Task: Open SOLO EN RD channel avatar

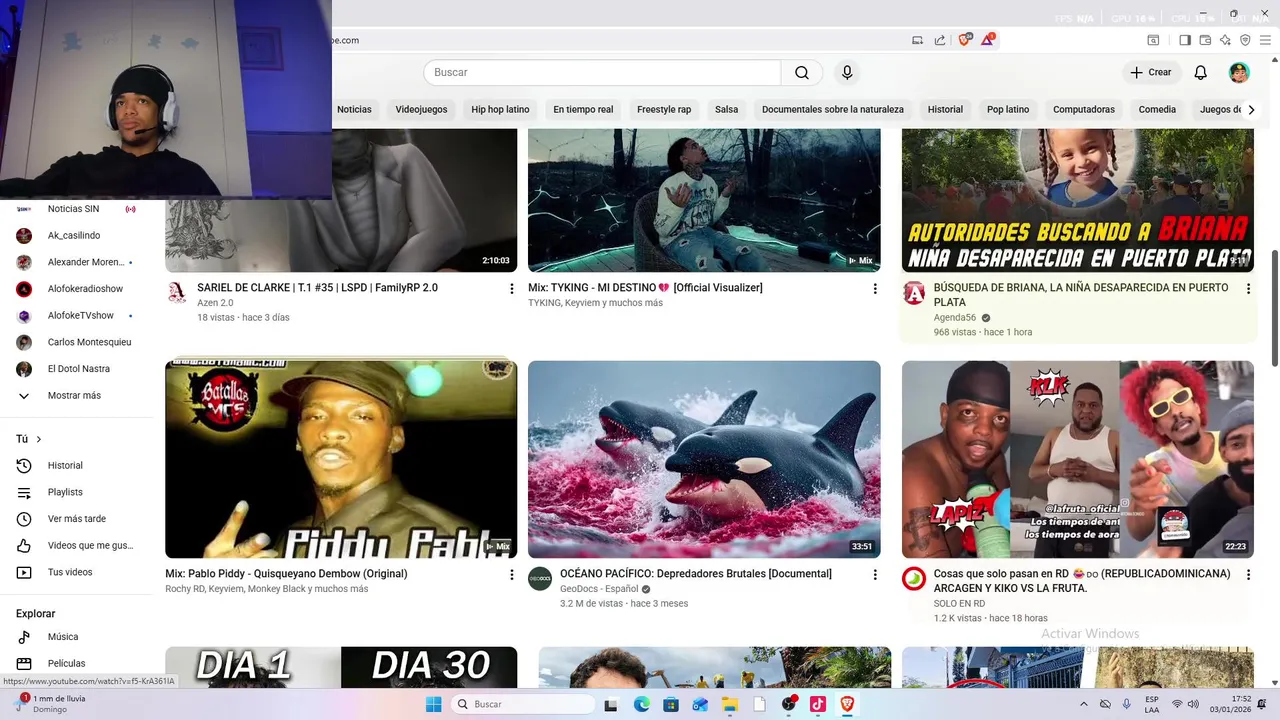Action: (x=914, y=579)
